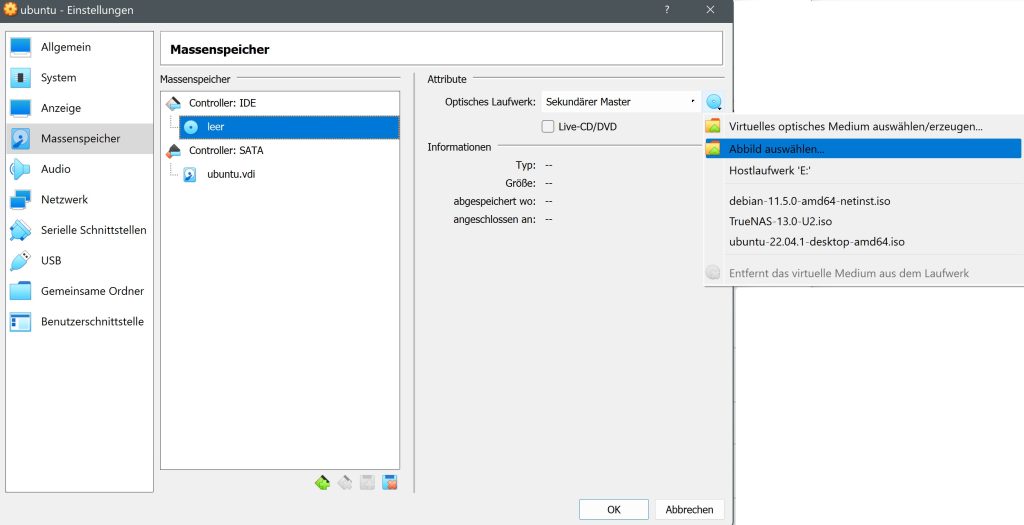Click the leer optical disc icon

[190, 127]
